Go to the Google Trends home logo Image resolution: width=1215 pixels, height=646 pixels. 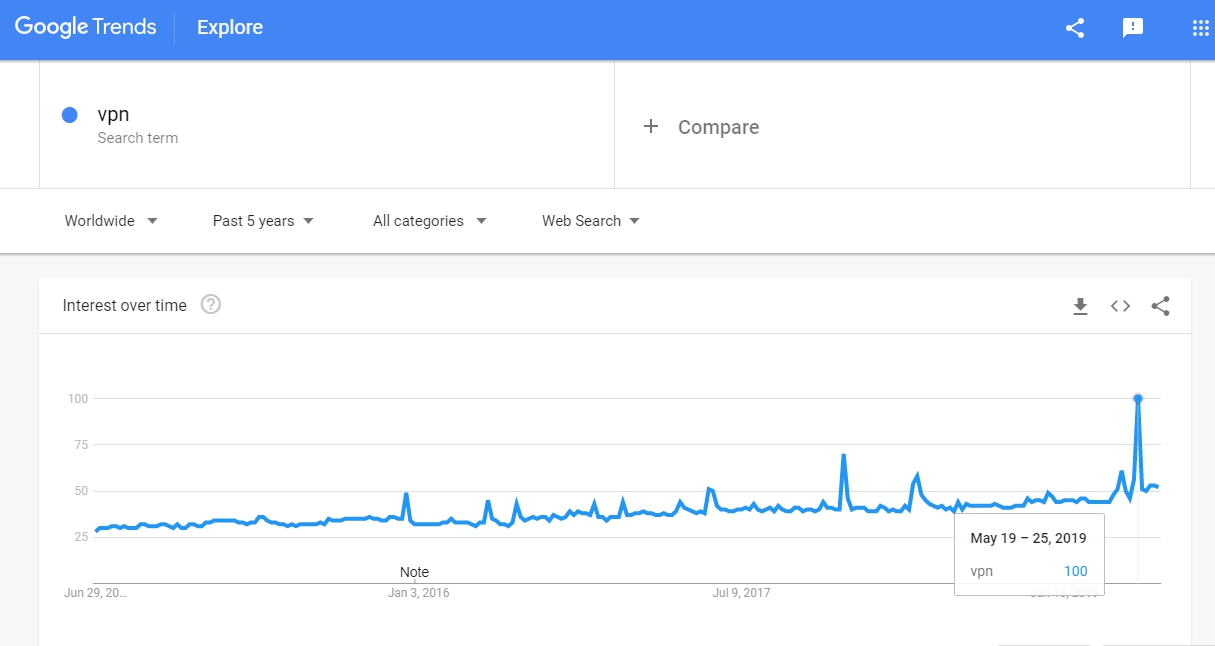(86, 27)
